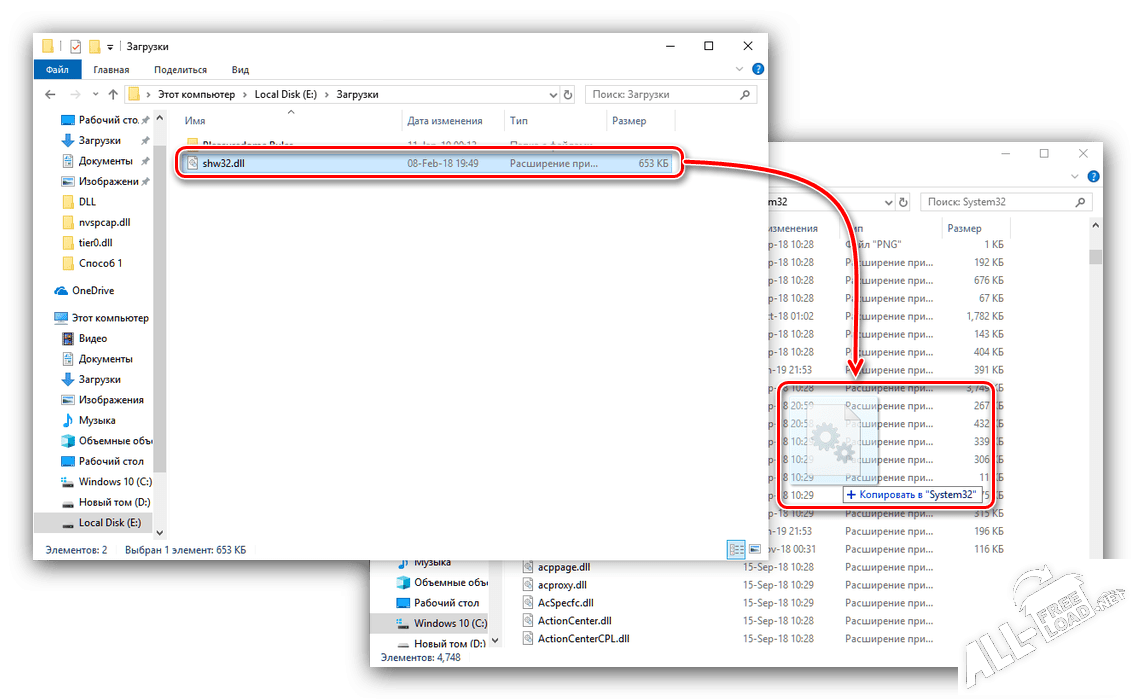Switch to details view in status bar

point(736,550)
